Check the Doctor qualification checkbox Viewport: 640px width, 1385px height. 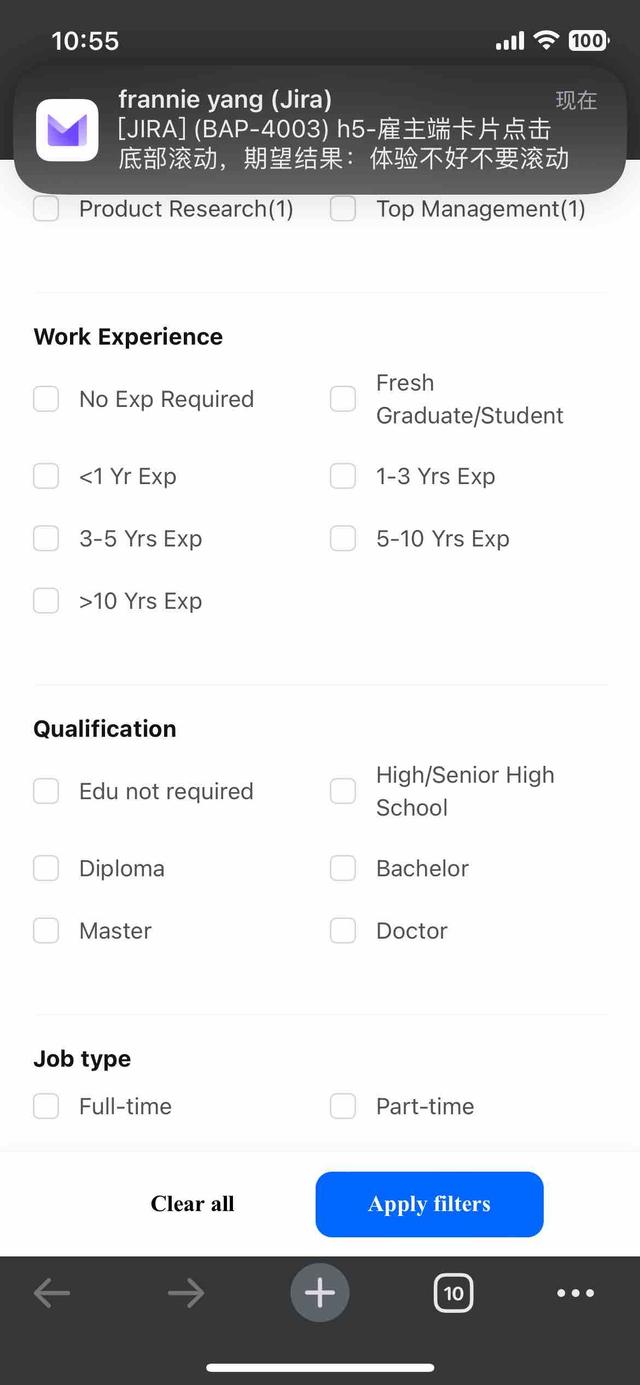coord(343,930)
